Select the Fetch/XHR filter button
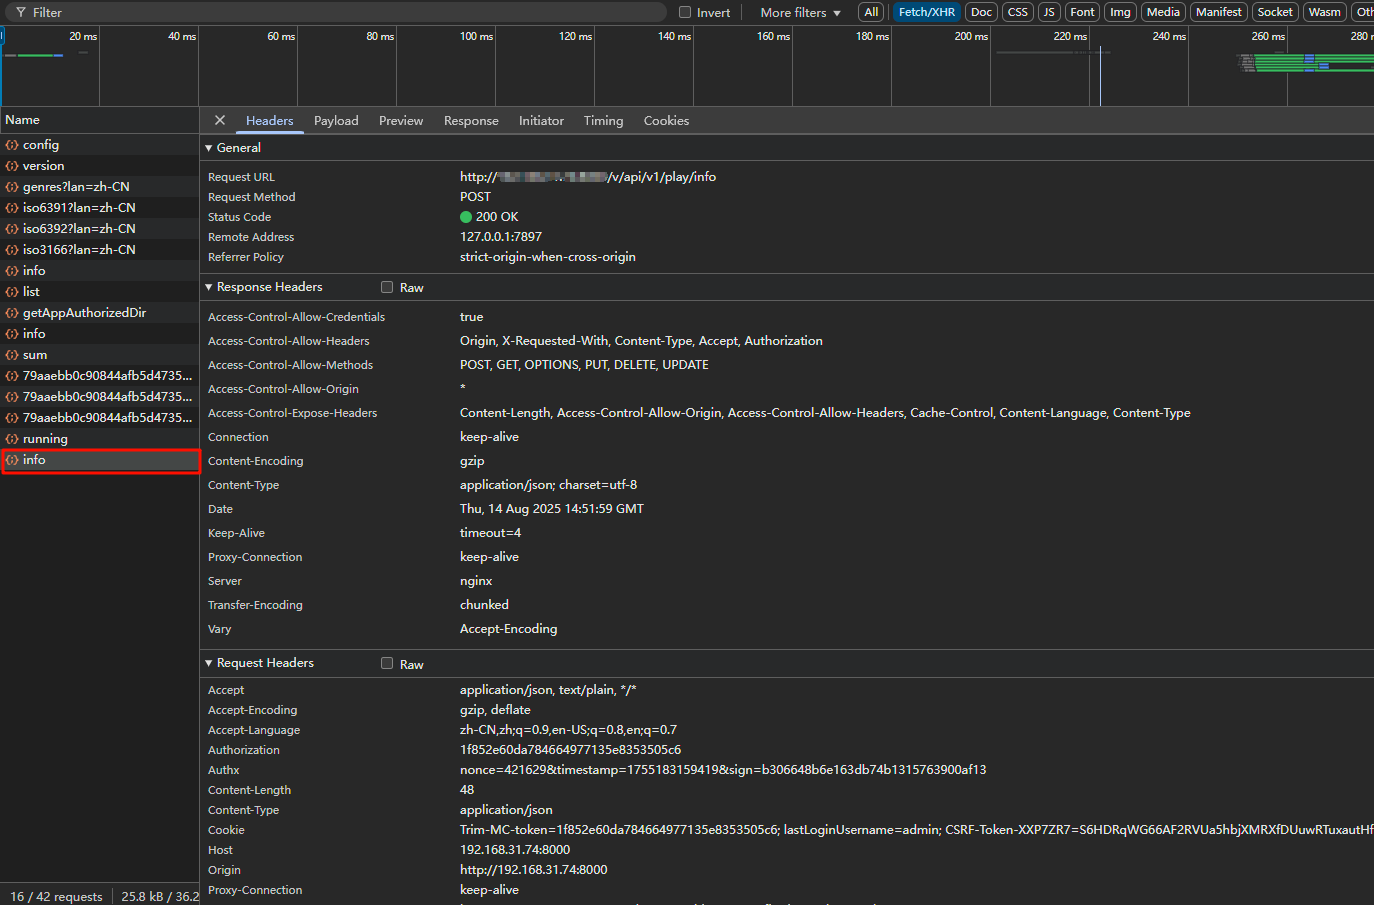This screenshot has width=1374, height=905. pos(926,12)
